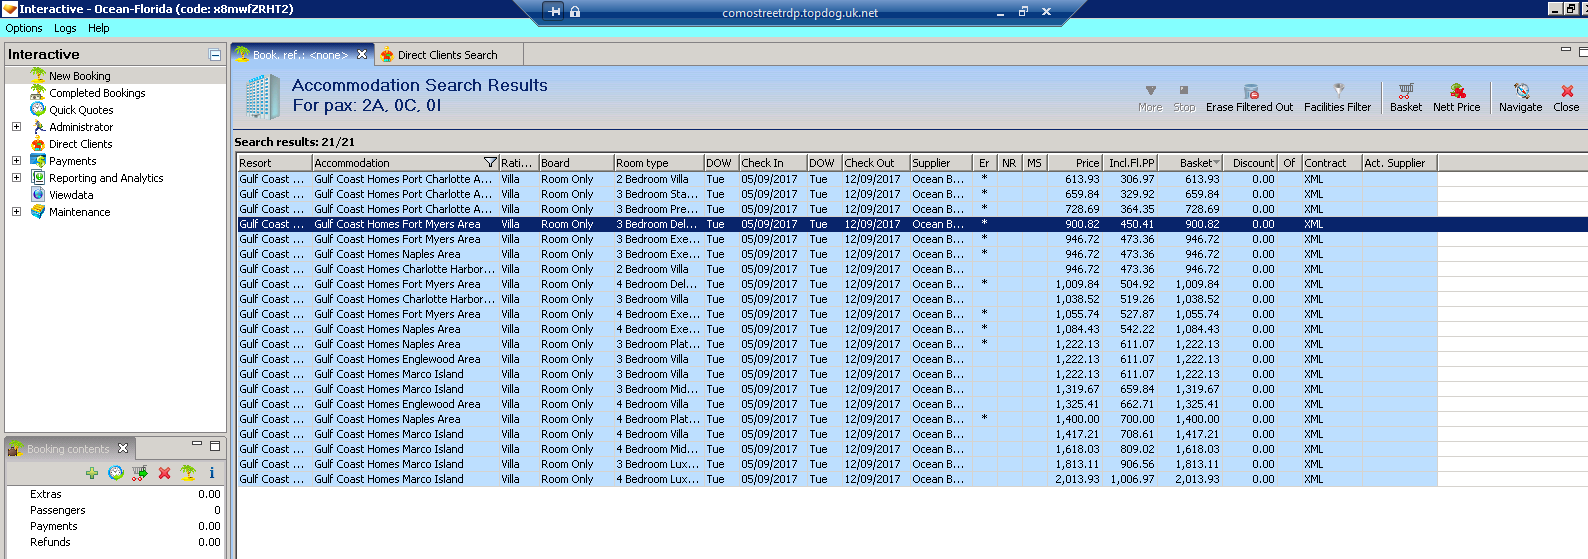Minimize the search results editor area
Viewport: 1588px width, 559px height.
pyautogui.click(x=1566, y=50)
